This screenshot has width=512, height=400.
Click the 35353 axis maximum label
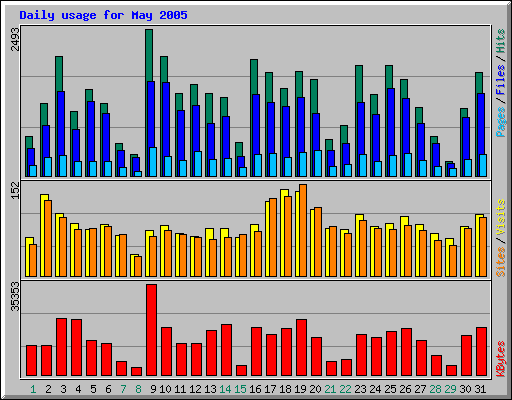15,296
